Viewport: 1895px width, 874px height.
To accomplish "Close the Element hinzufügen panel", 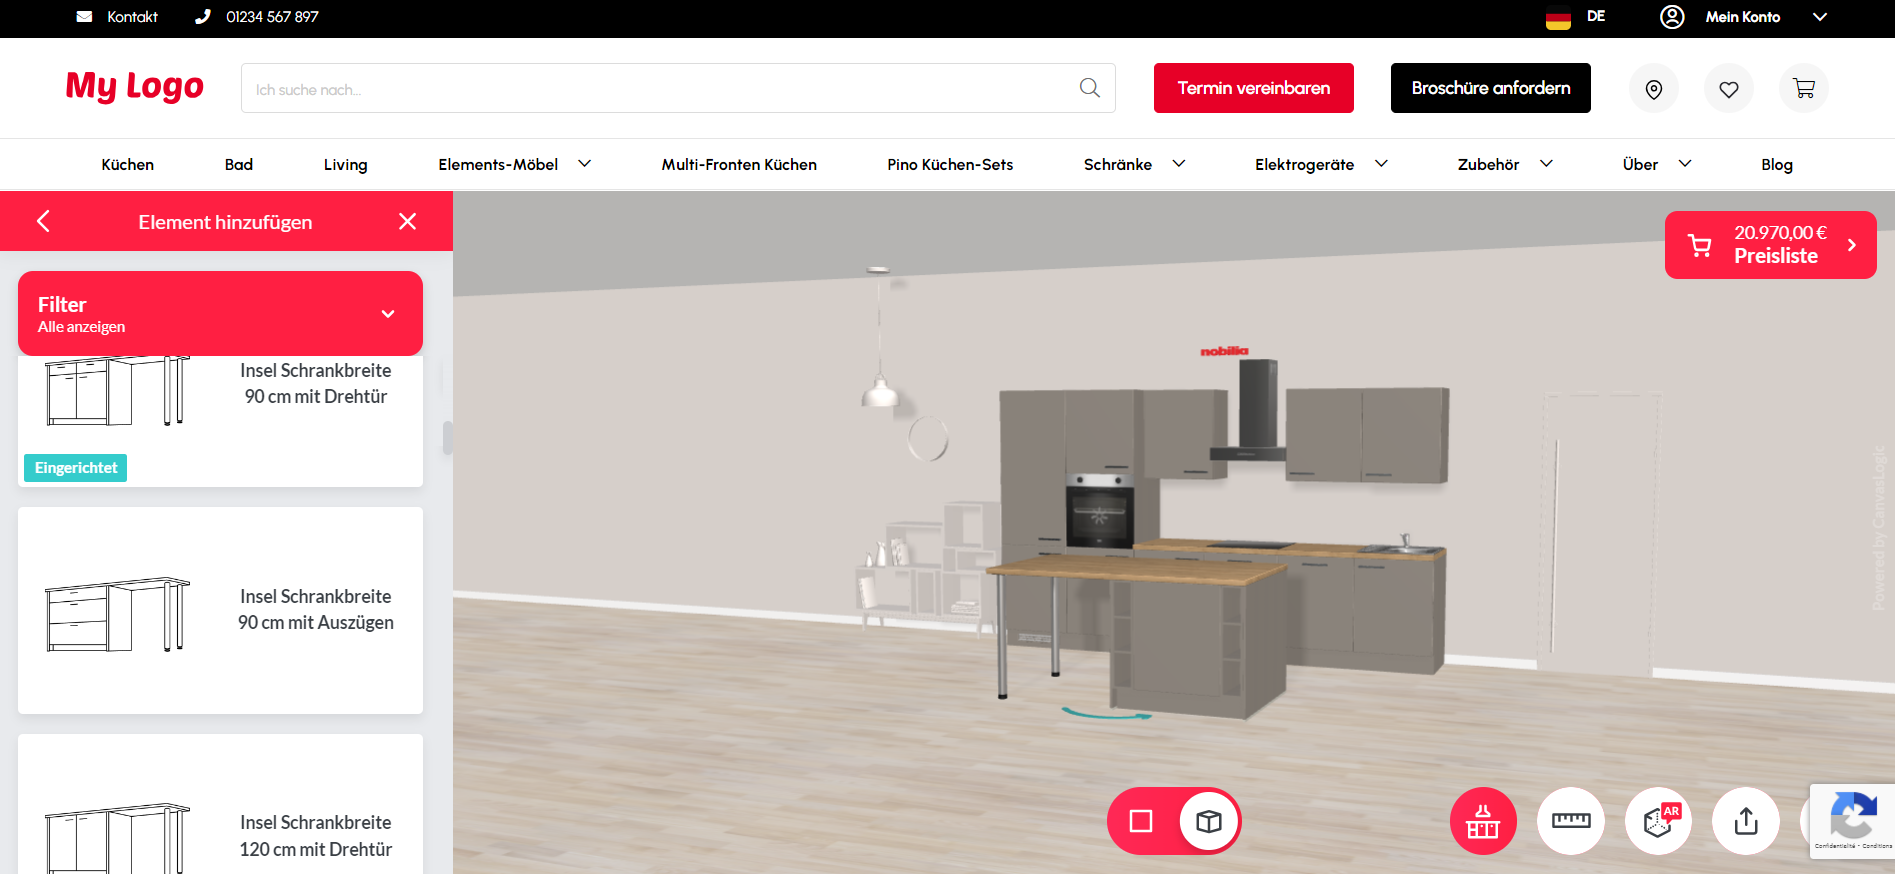I will pyautogui.click(x=407, y=221).
